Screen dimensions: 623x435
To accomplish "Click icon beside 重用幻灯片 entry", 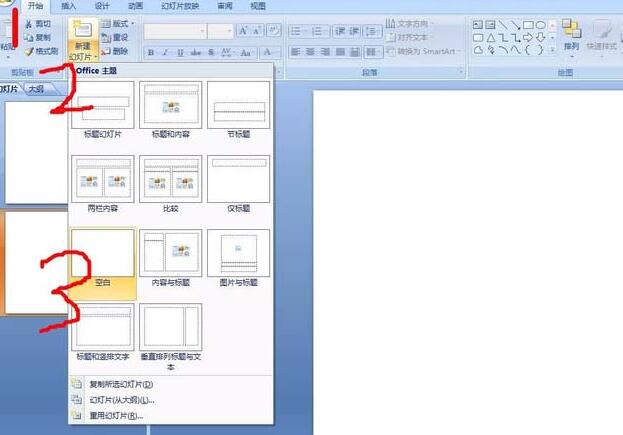I will pos(77,416).
